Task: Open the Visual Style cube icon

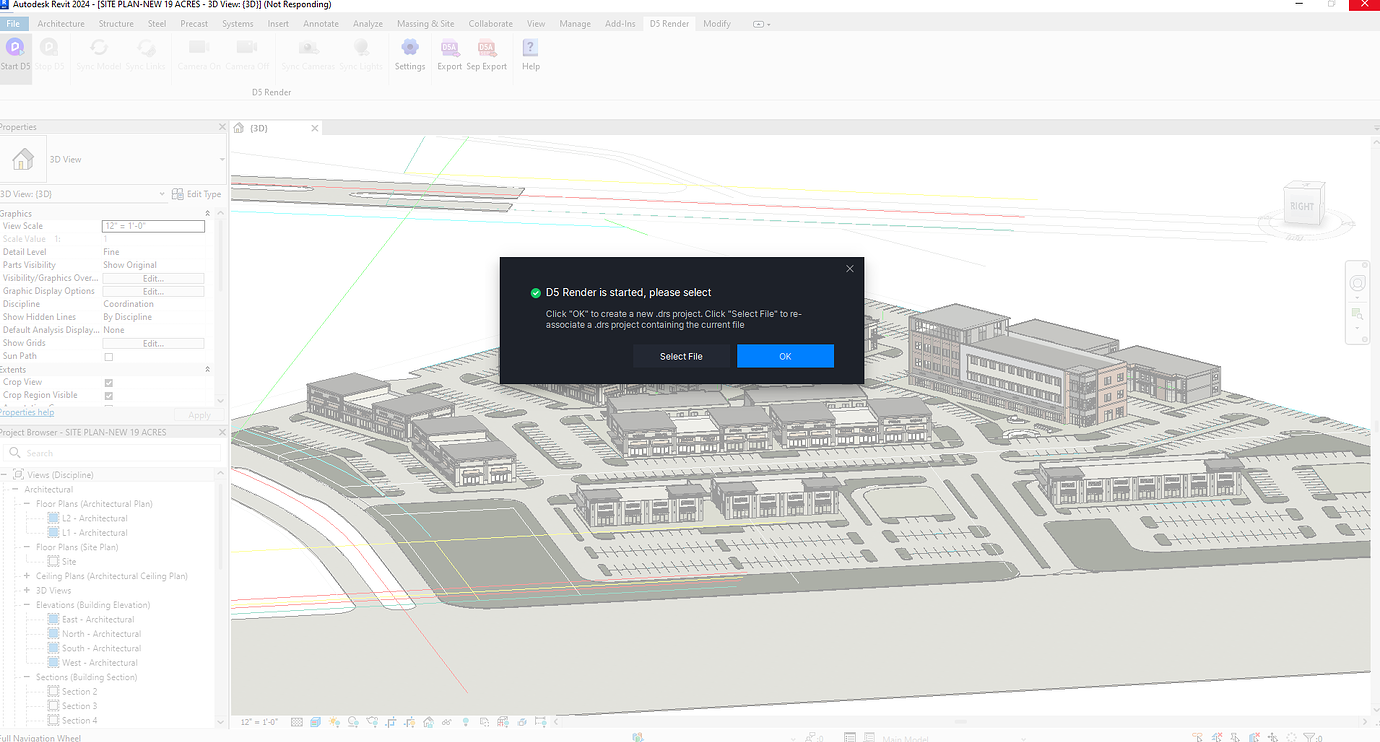Action: click(x=315, y=721)
